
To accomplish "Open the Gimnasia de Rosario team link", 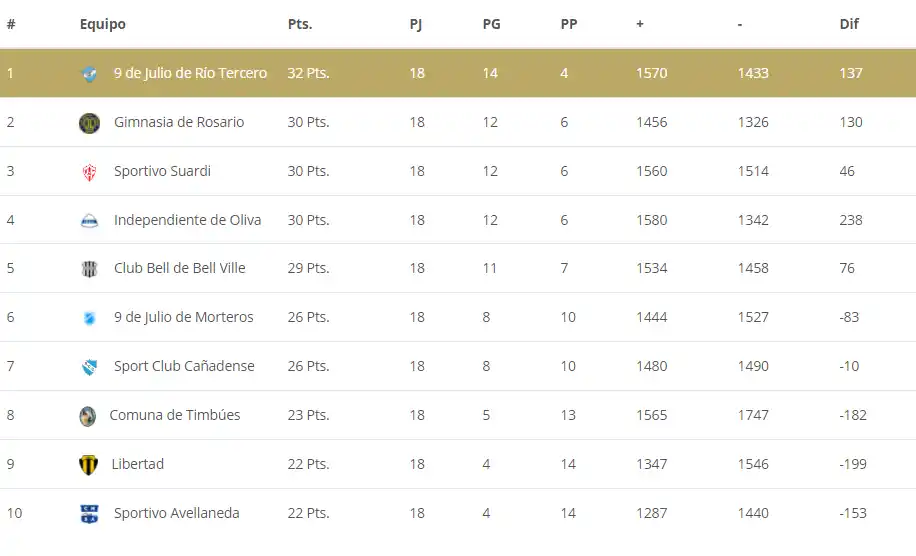I will click(179, 122).
